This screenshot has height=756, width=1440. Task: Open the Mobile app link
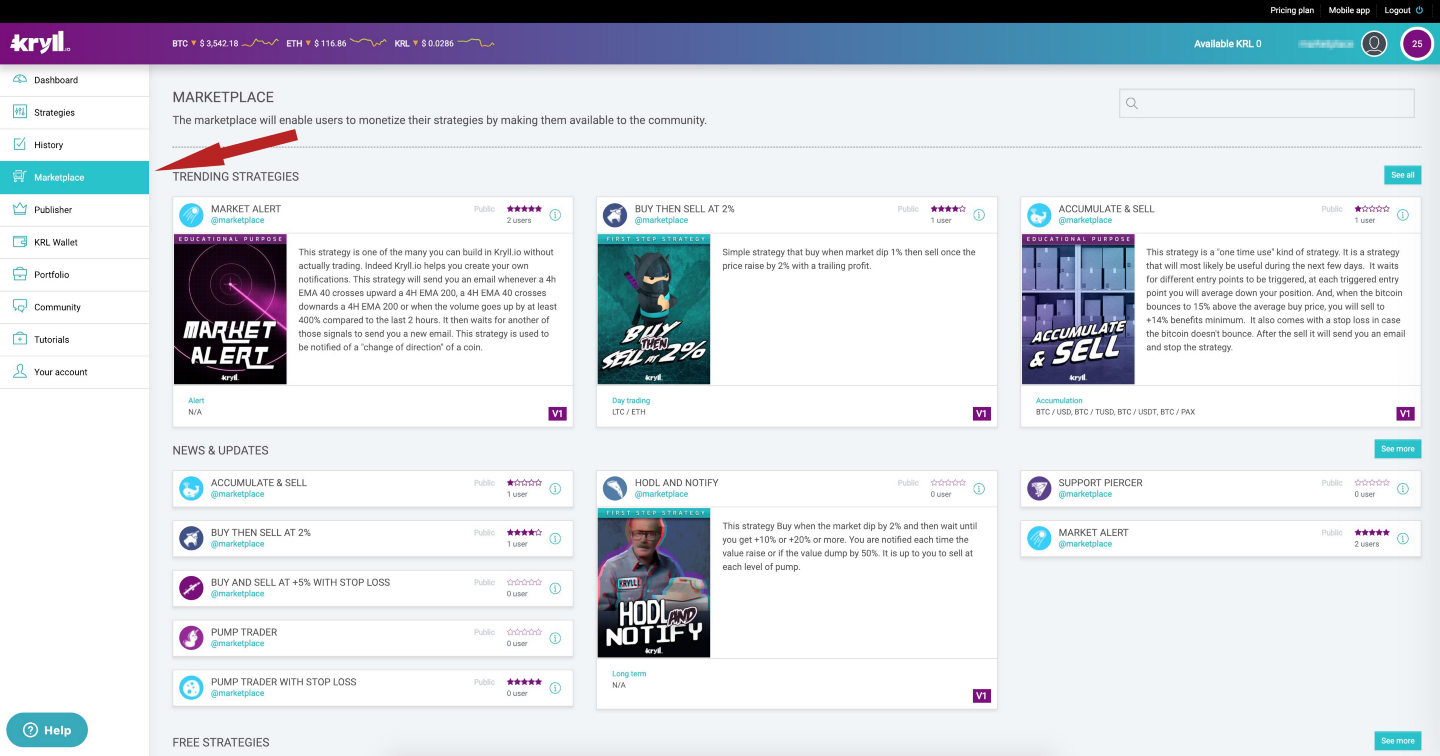coord(1349,10)
